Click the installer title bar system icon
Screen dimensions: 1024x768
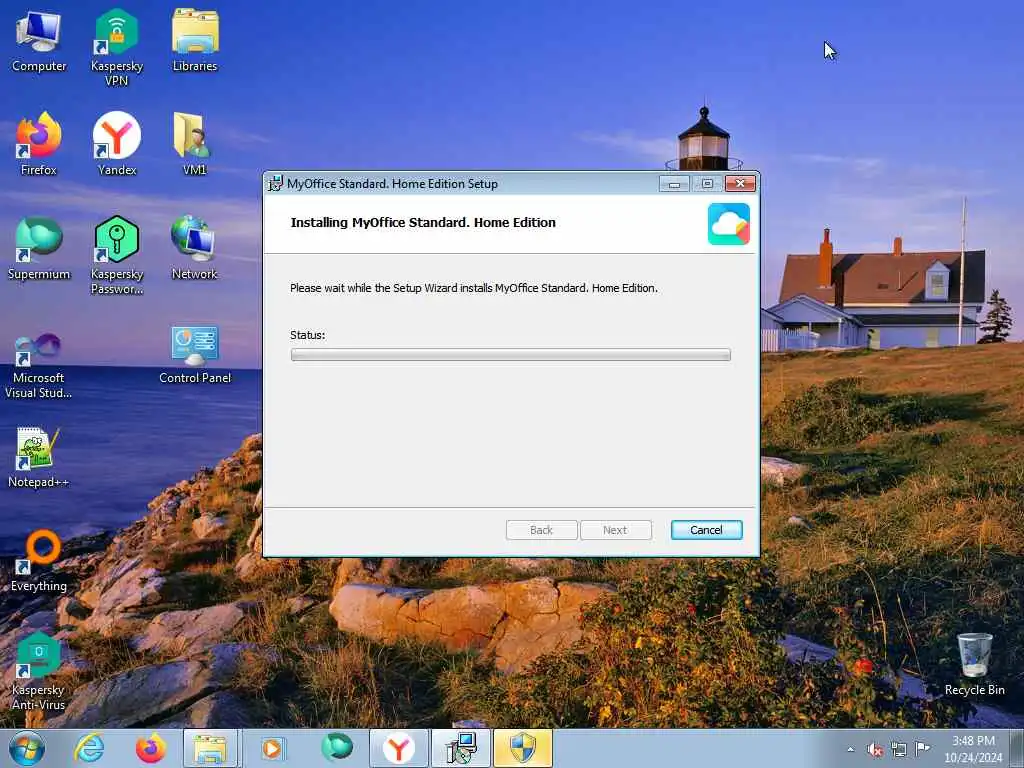tap(276, 184)
